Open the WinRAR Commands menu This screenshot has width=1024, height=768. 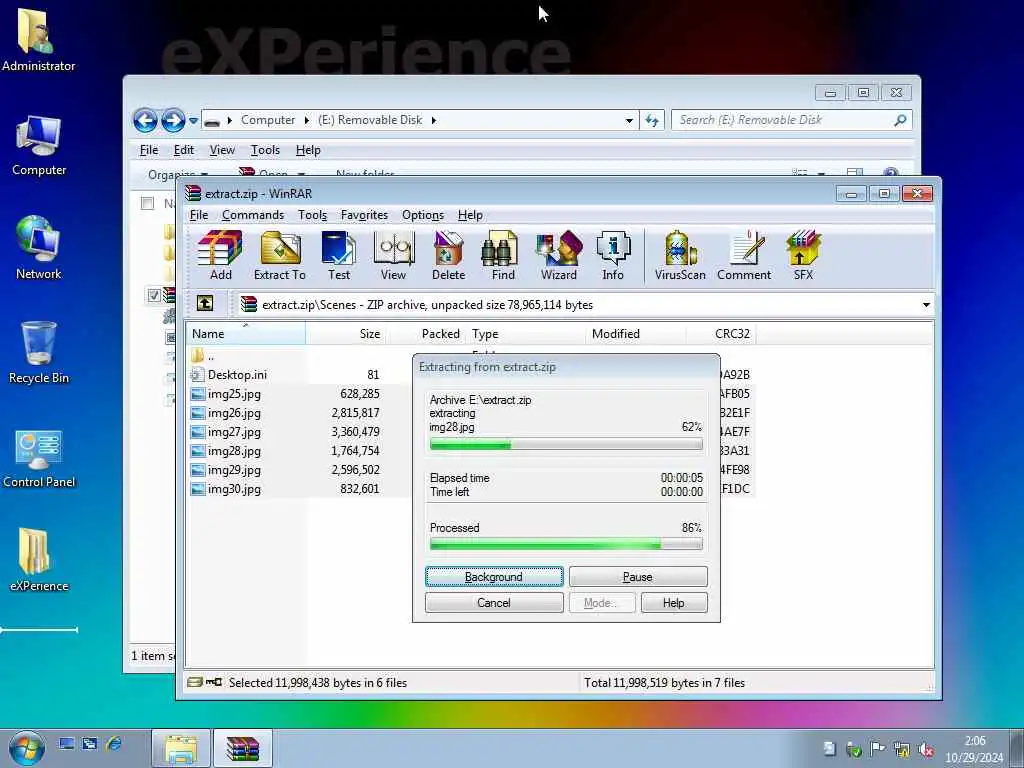coord(253,215)
